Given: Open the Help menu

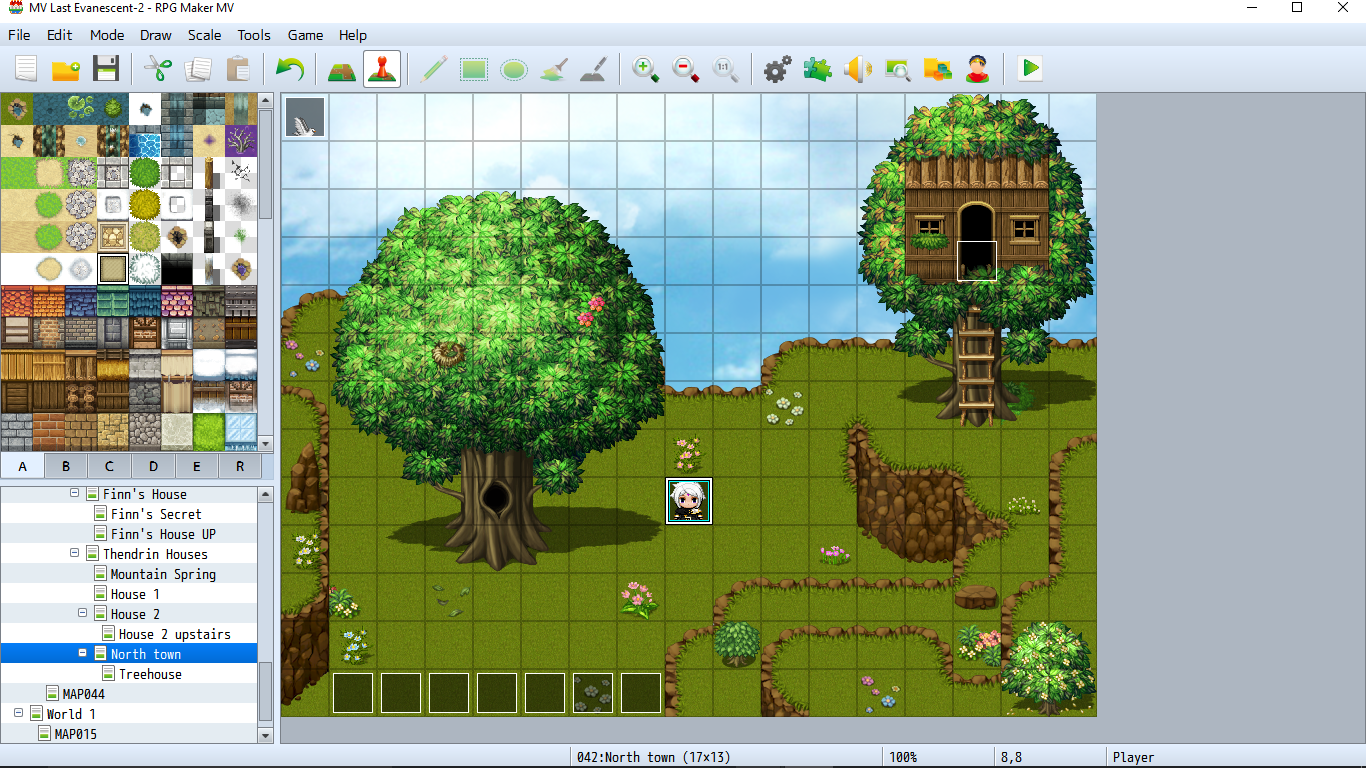Looking at the screenshot, I should pyautogui.click(x=353, y=35).
